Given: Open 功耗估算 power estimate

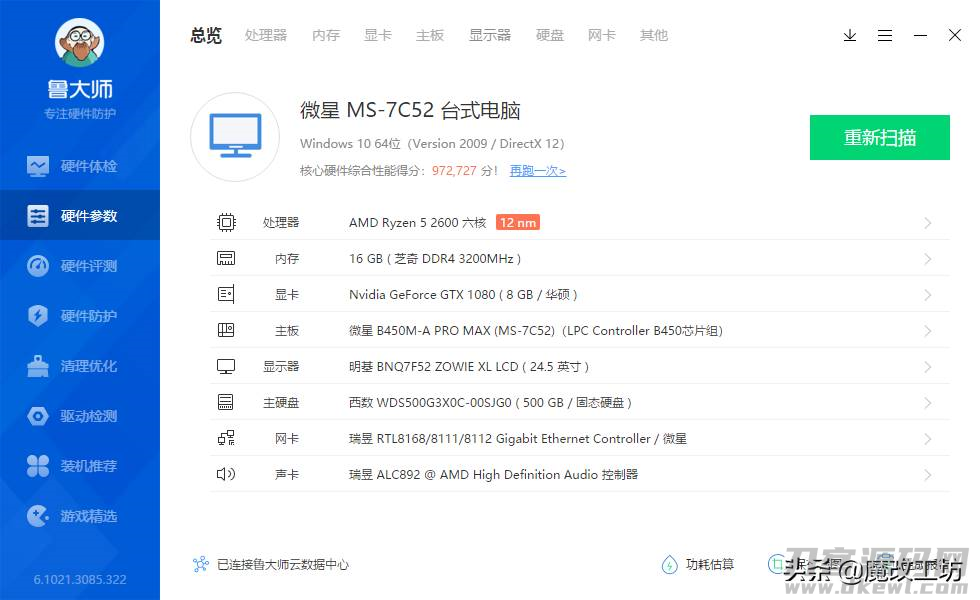Looking at the screenshot, I should click(x=698, y=564).
